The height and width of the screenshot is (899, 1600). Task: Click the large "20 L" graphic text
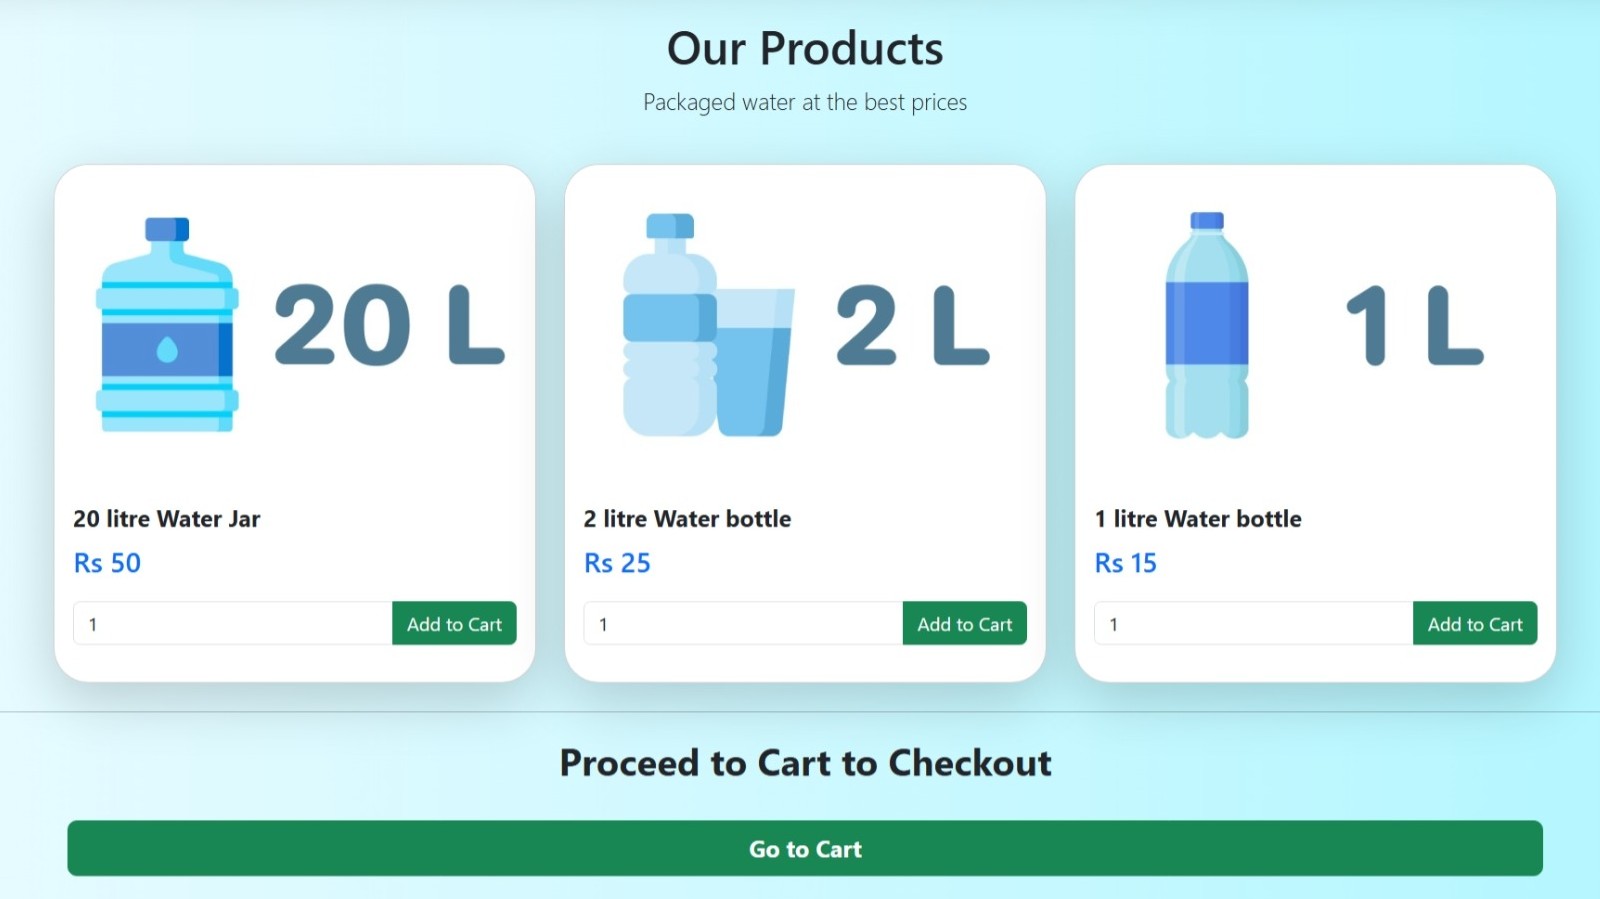[388, 324]
